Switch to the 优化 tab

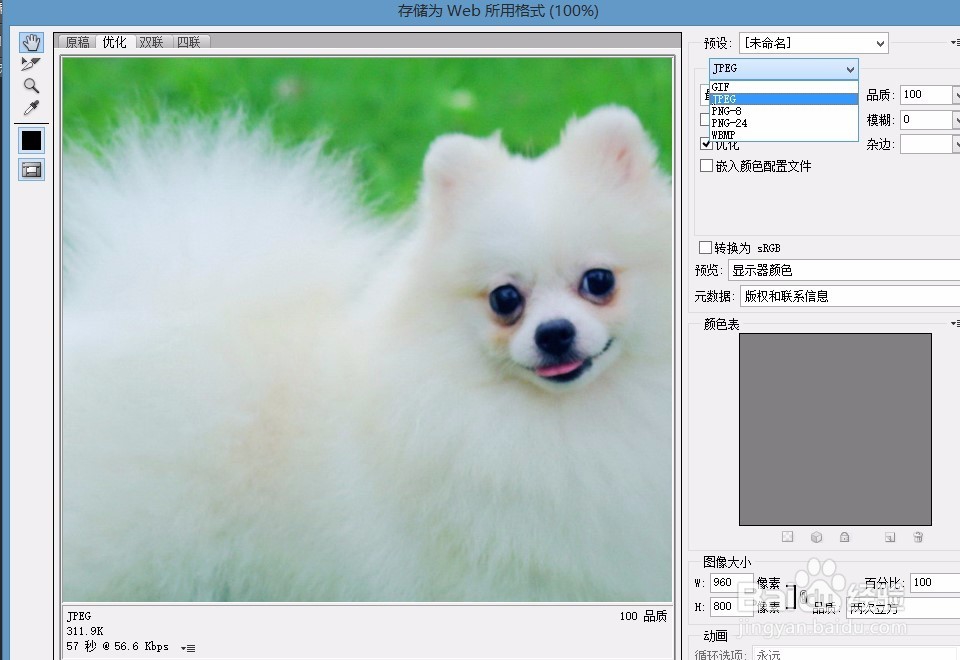click(x=114, y=42)
